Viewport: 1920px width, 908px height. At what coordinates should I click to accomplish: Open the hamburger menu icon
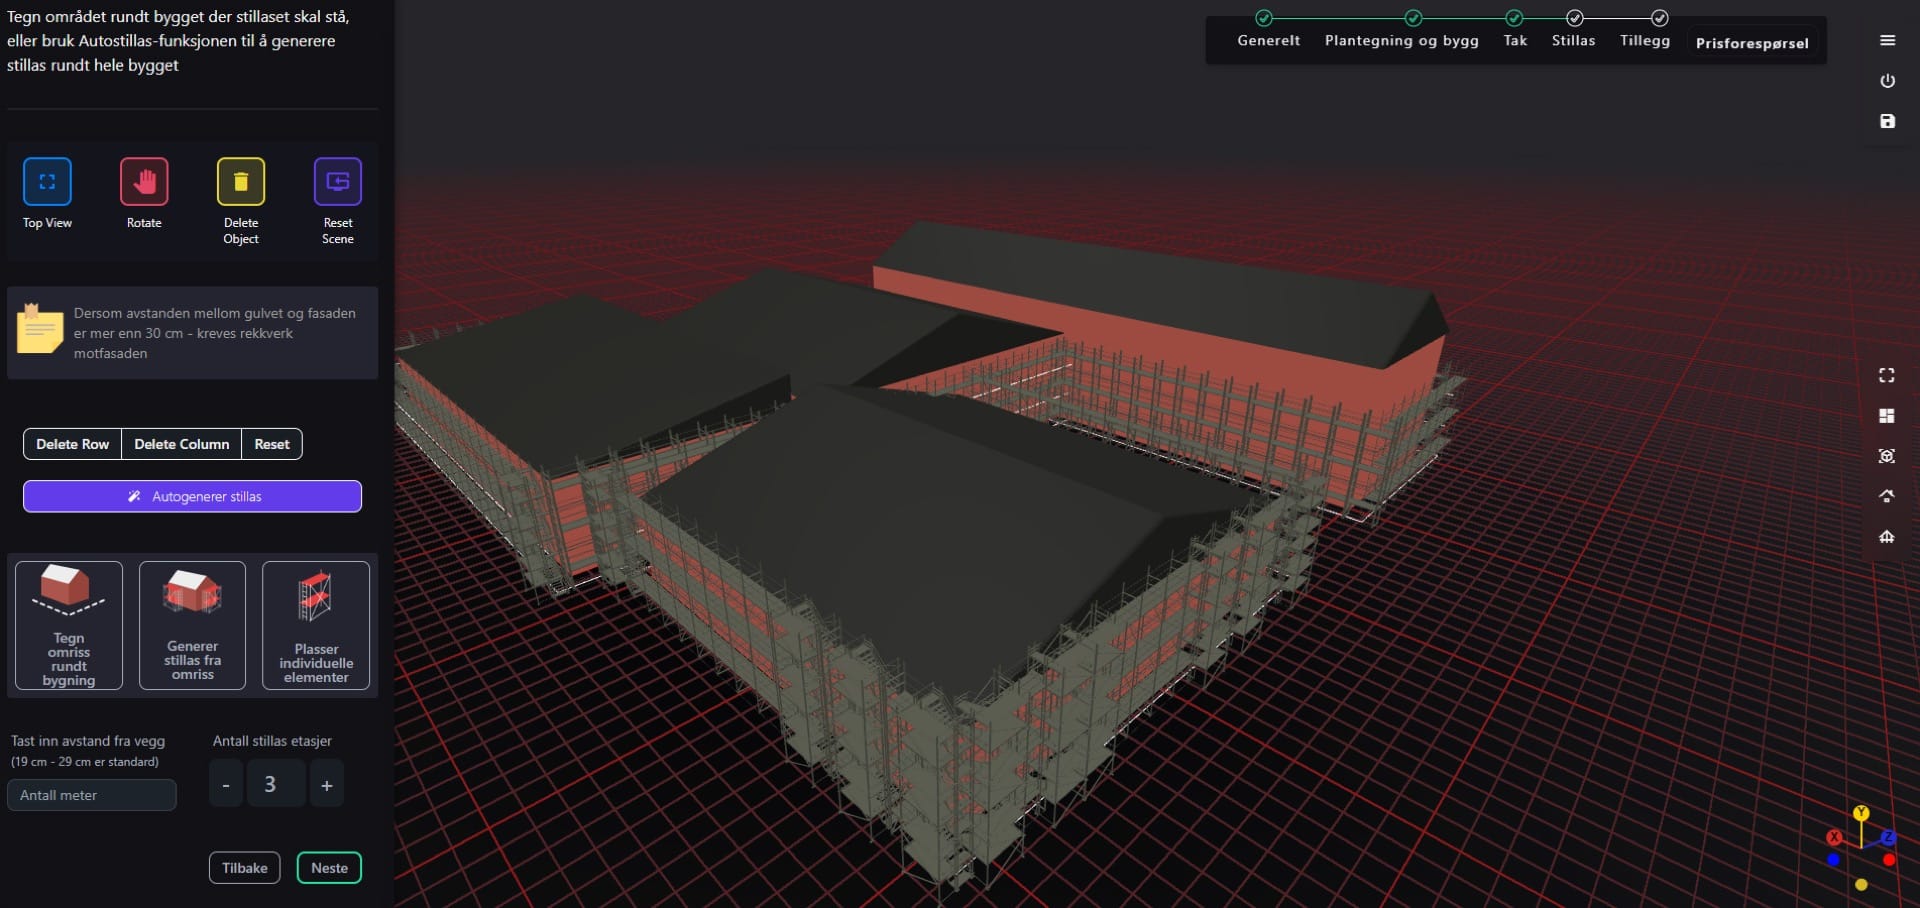(1887, 41)
